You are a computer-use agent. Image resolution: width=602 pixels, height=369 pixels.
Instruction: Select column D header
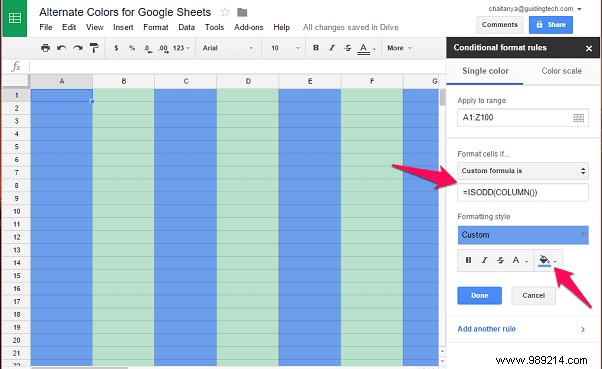click(248, 81)
